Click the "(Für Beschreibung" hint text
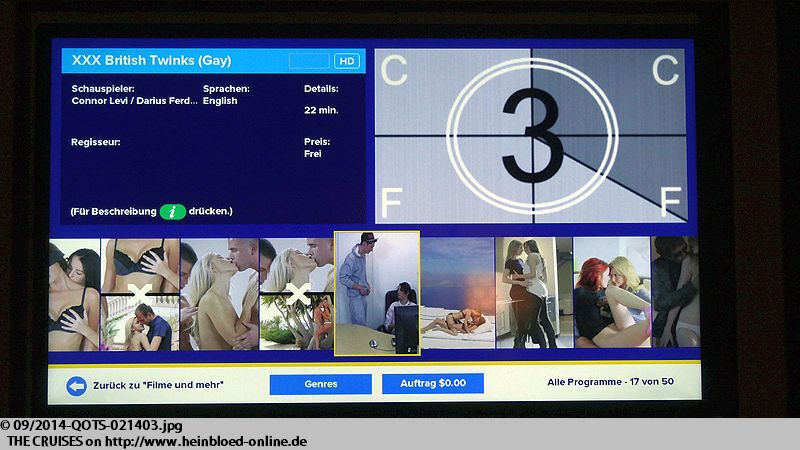The image size is (800, 450). click(113, 212)
